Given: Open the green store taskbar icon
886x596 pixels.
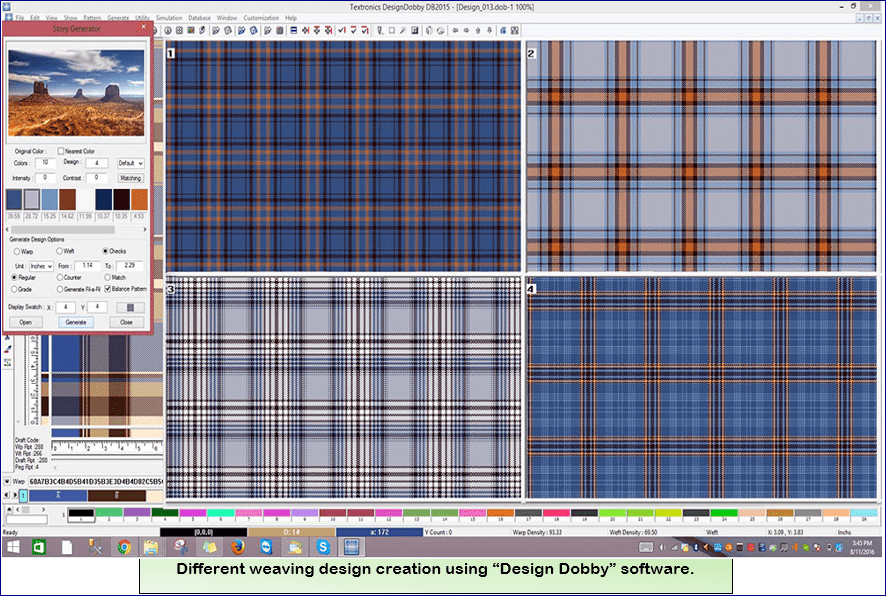Looking at the screenshot, I should pos(38,547).
